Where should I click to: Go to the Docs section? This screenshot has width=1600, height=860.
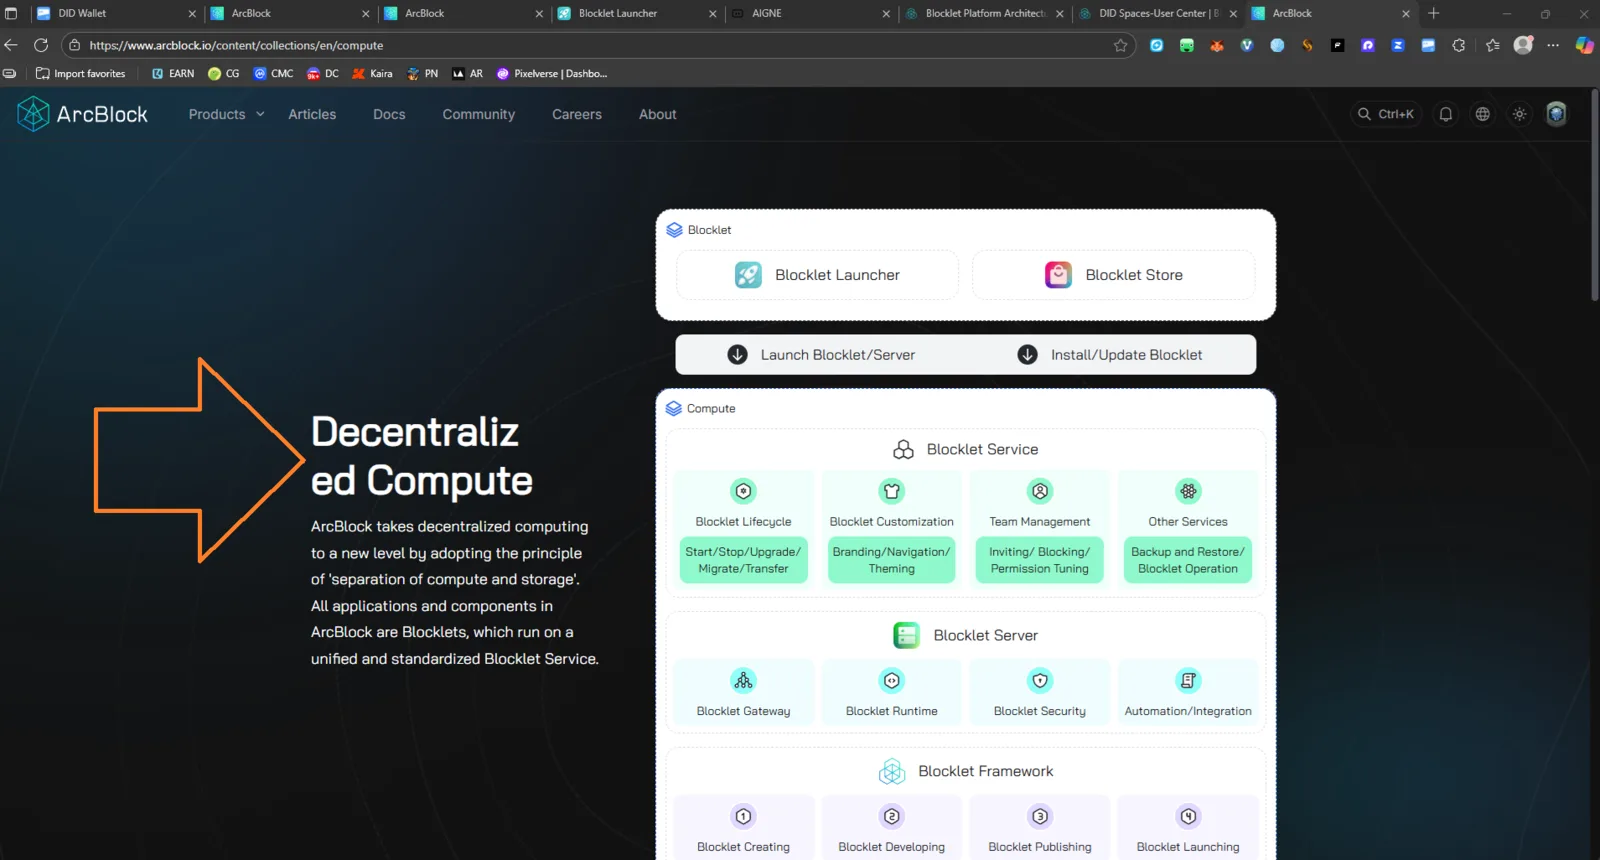tap(389, 114)
